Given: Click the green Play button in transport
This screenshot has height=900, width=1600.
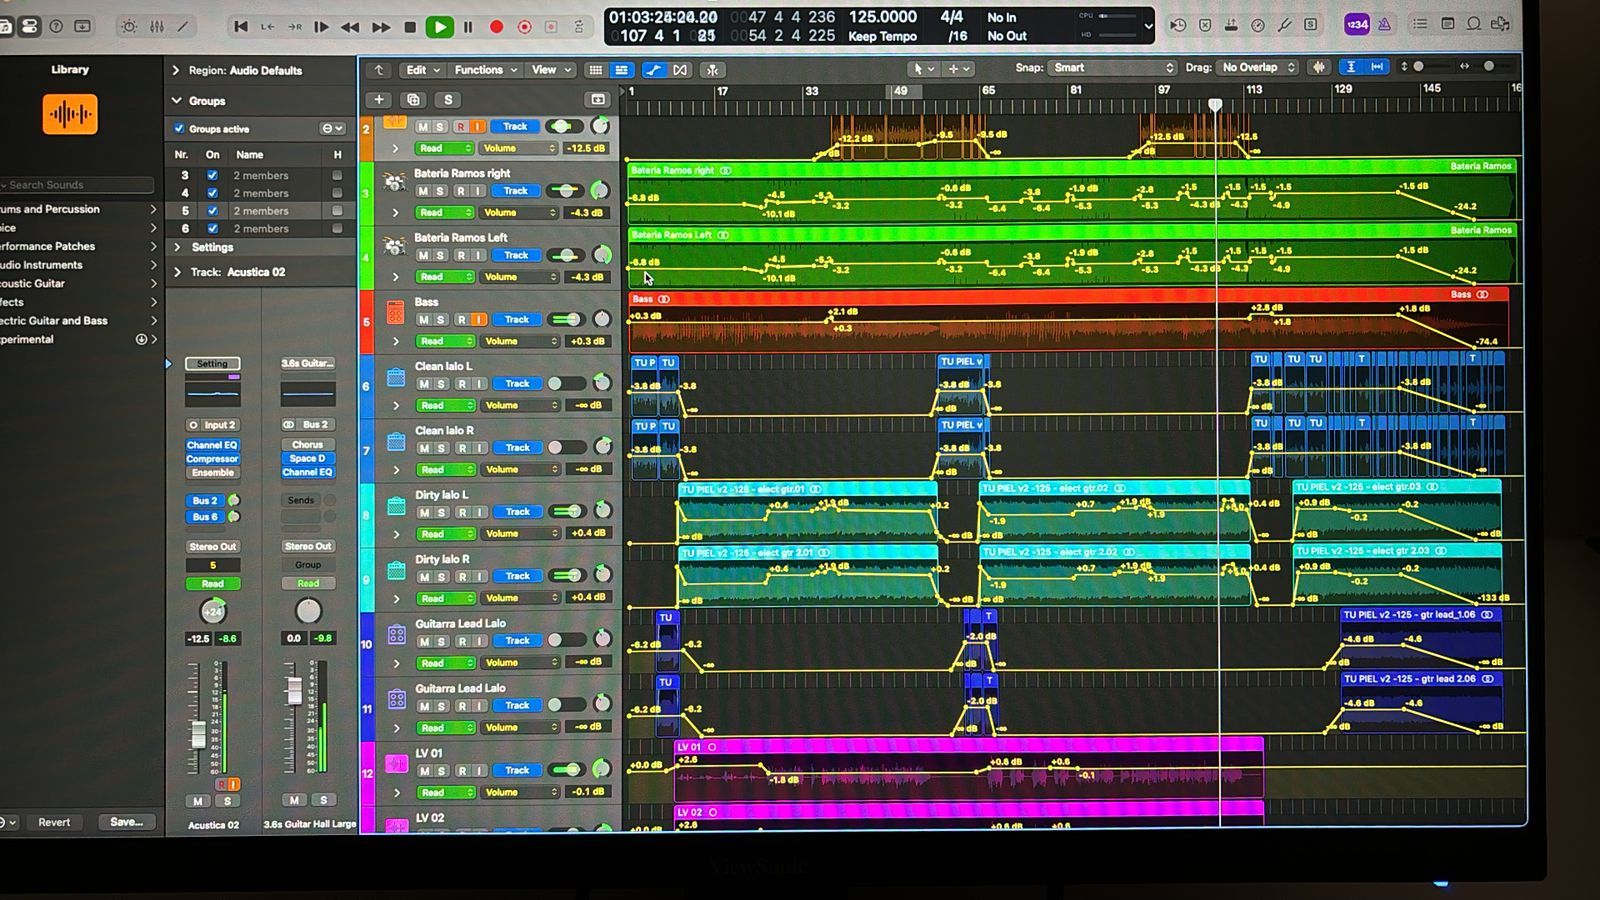Looking at the screenshot, I should pyautogui.click(x=439, y=27).
